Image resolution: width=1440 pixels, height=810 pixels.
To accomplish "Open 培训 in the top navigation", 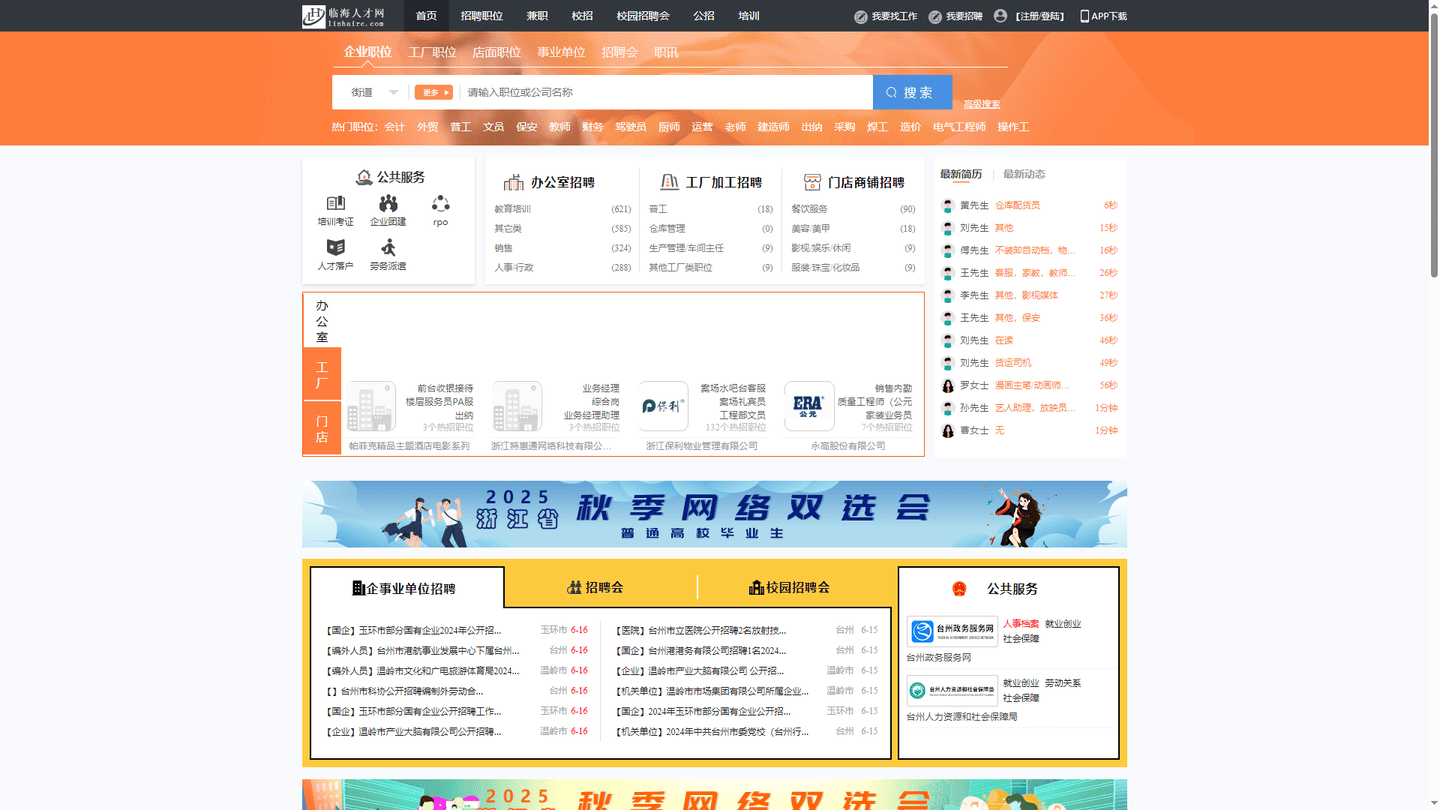I will [749, 16].
